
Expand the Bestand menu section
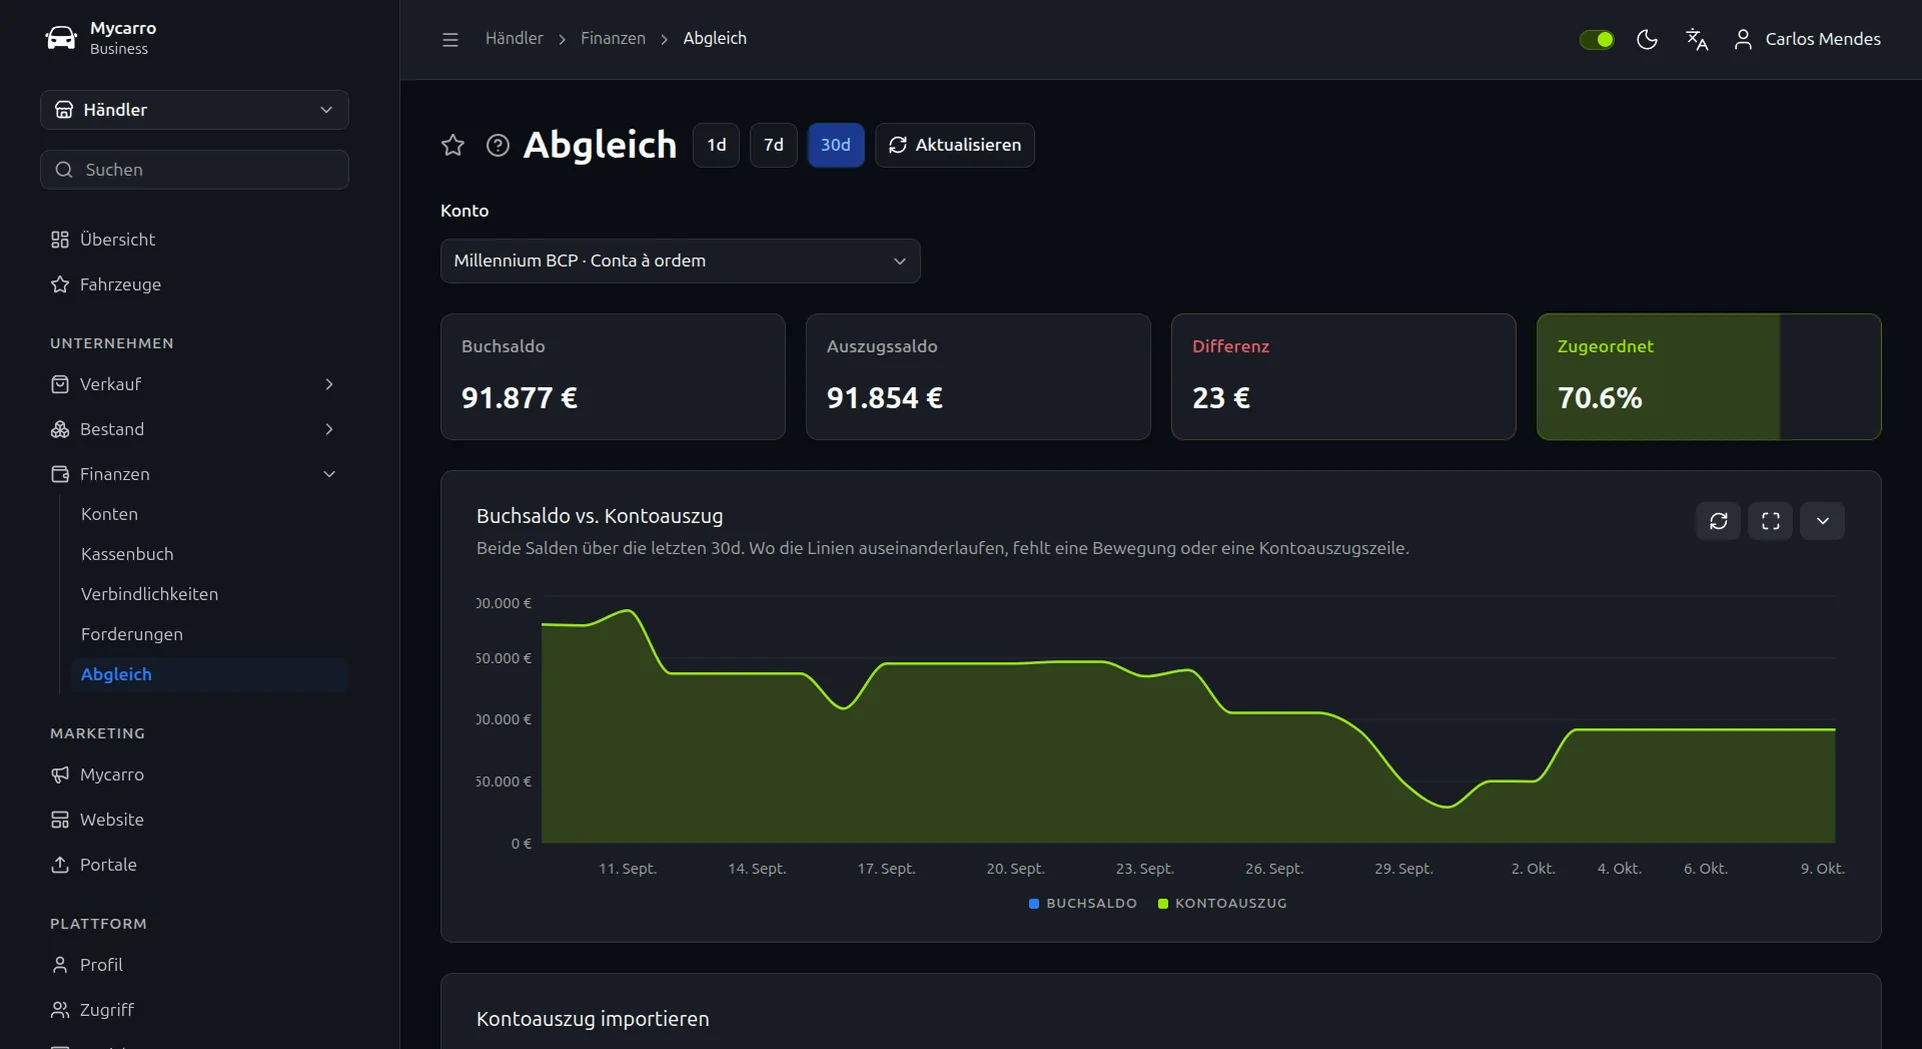pyautogui.click(x=194, y=429)
